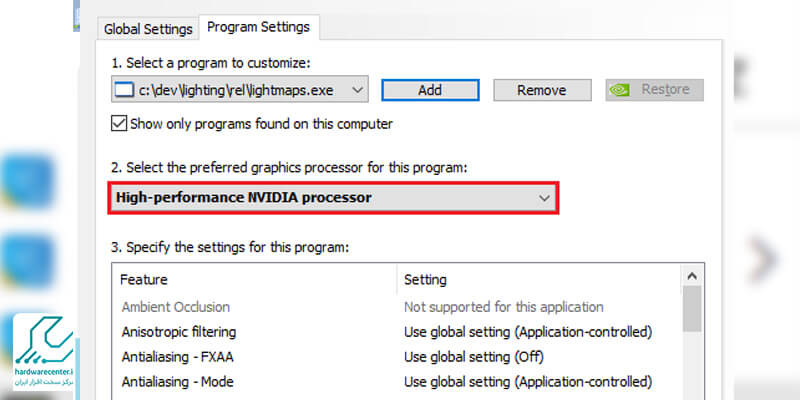Switch to the Global Settings tab
This screenshot has height=400, width=800.
coord(148,28)
